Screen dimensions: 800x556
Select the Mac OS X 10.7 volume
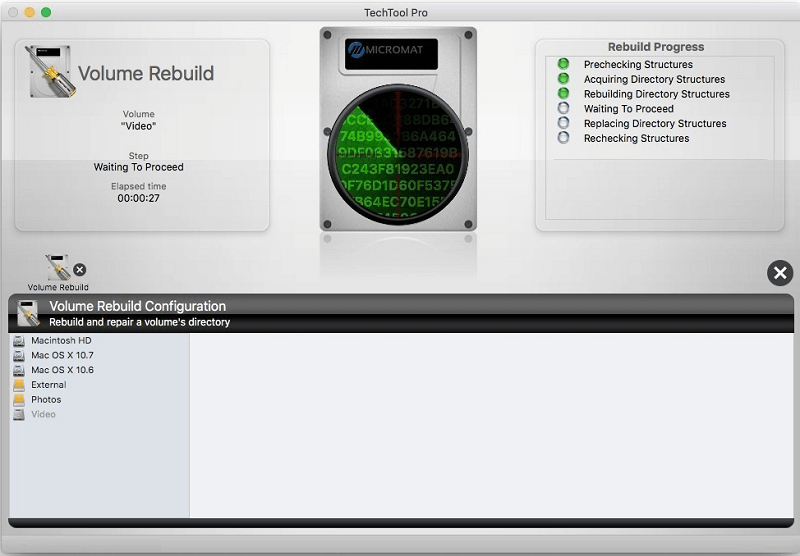62,355
